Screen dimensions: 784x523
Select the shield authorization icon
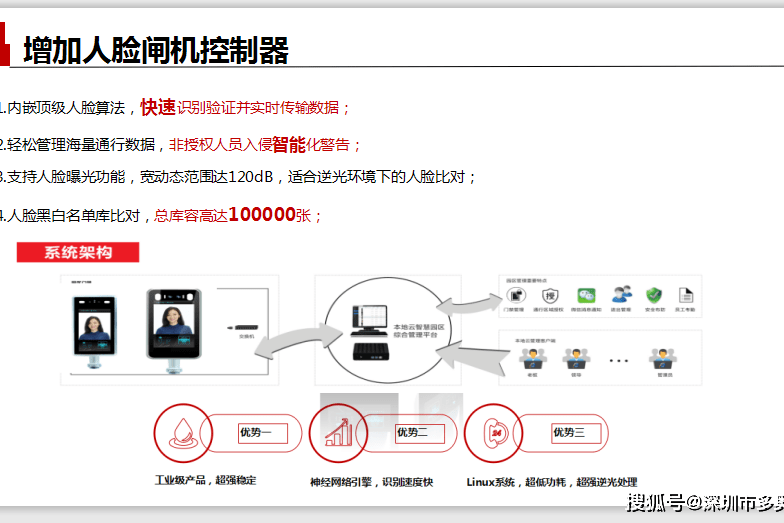point(551,296)
